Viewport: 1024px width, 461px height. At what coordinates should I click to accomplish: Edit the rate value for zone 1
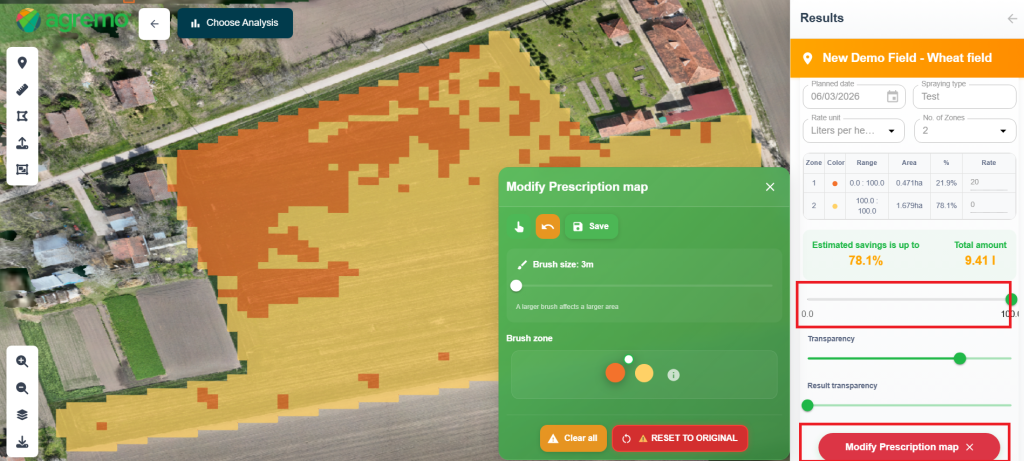click(x=988, y=183)
